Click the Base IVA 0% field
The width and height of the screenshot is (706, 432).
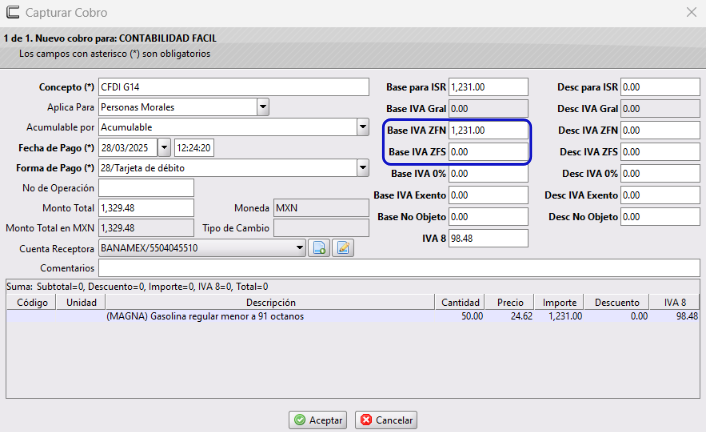tap(488, 173)
